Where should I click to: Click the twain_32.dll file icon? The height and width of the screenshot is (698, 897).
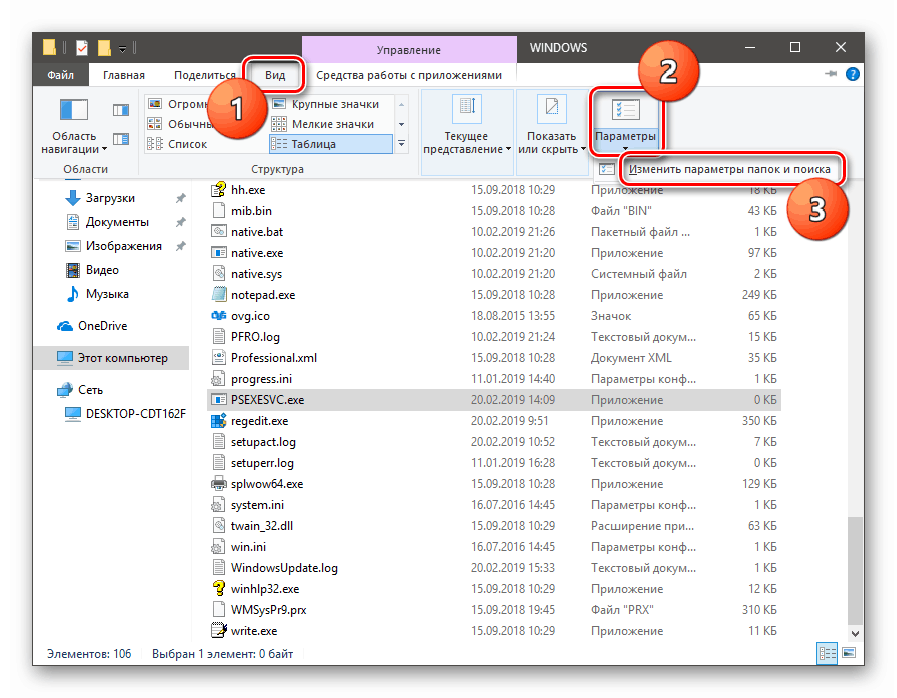click(x=219, y=526)
